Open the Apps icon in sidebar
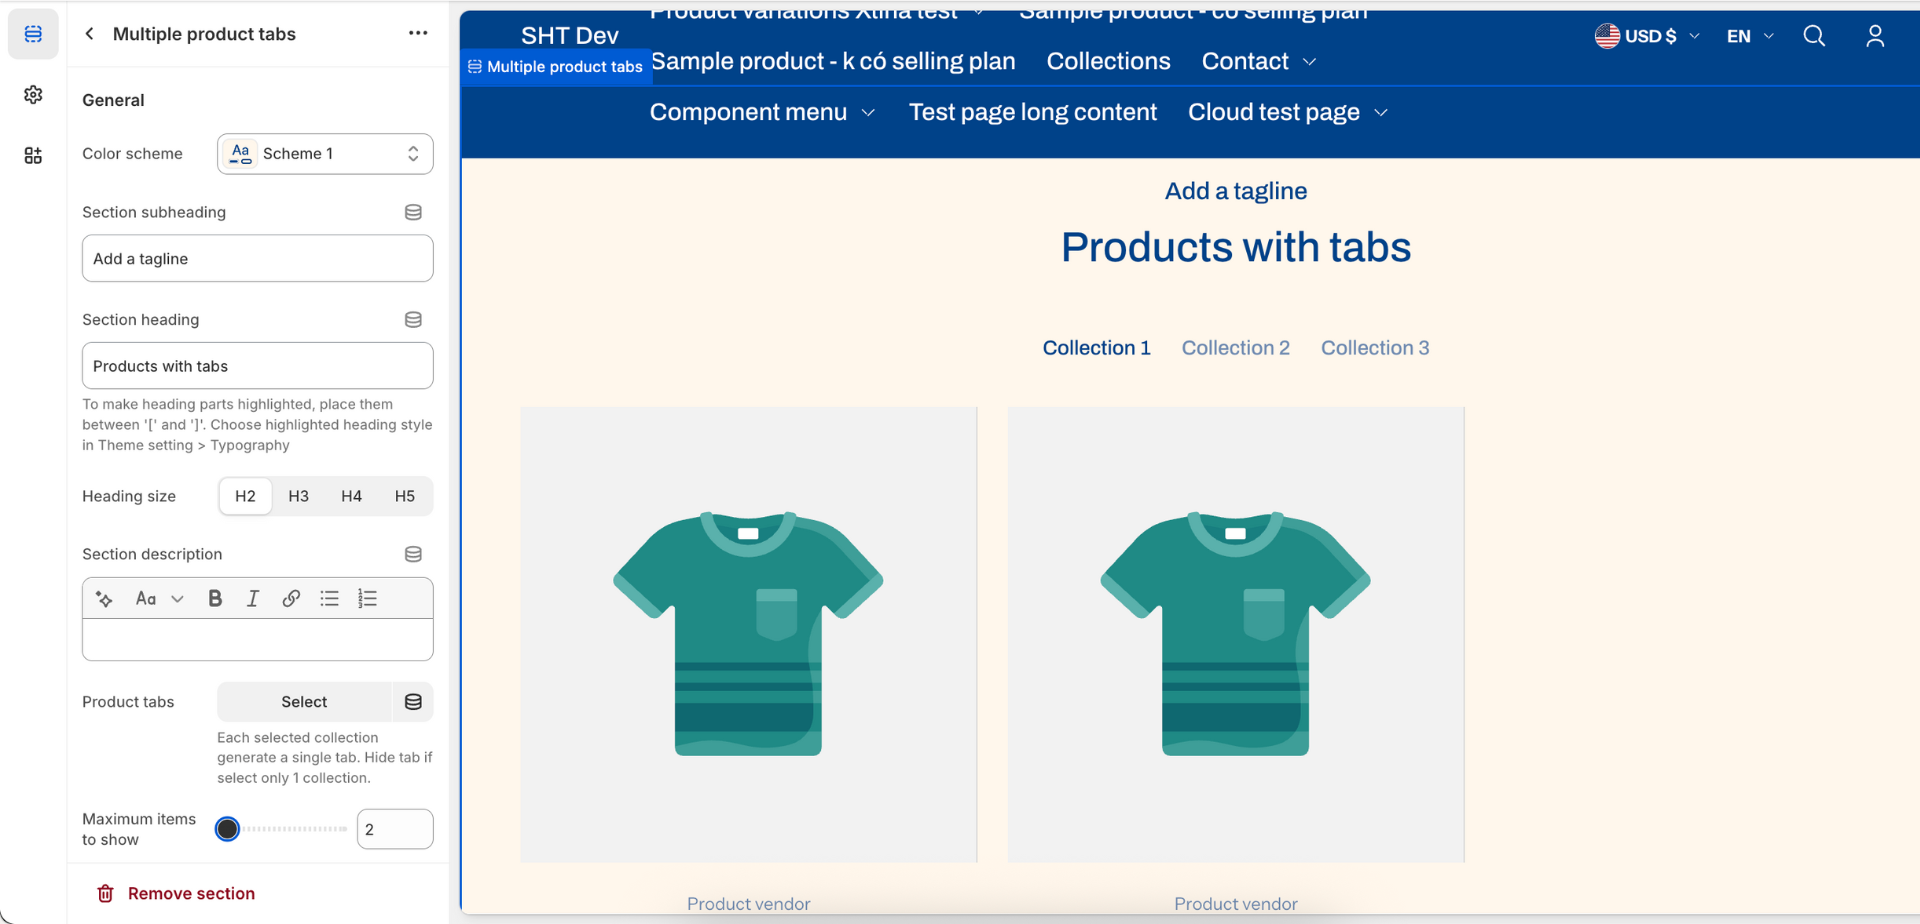 33,155
